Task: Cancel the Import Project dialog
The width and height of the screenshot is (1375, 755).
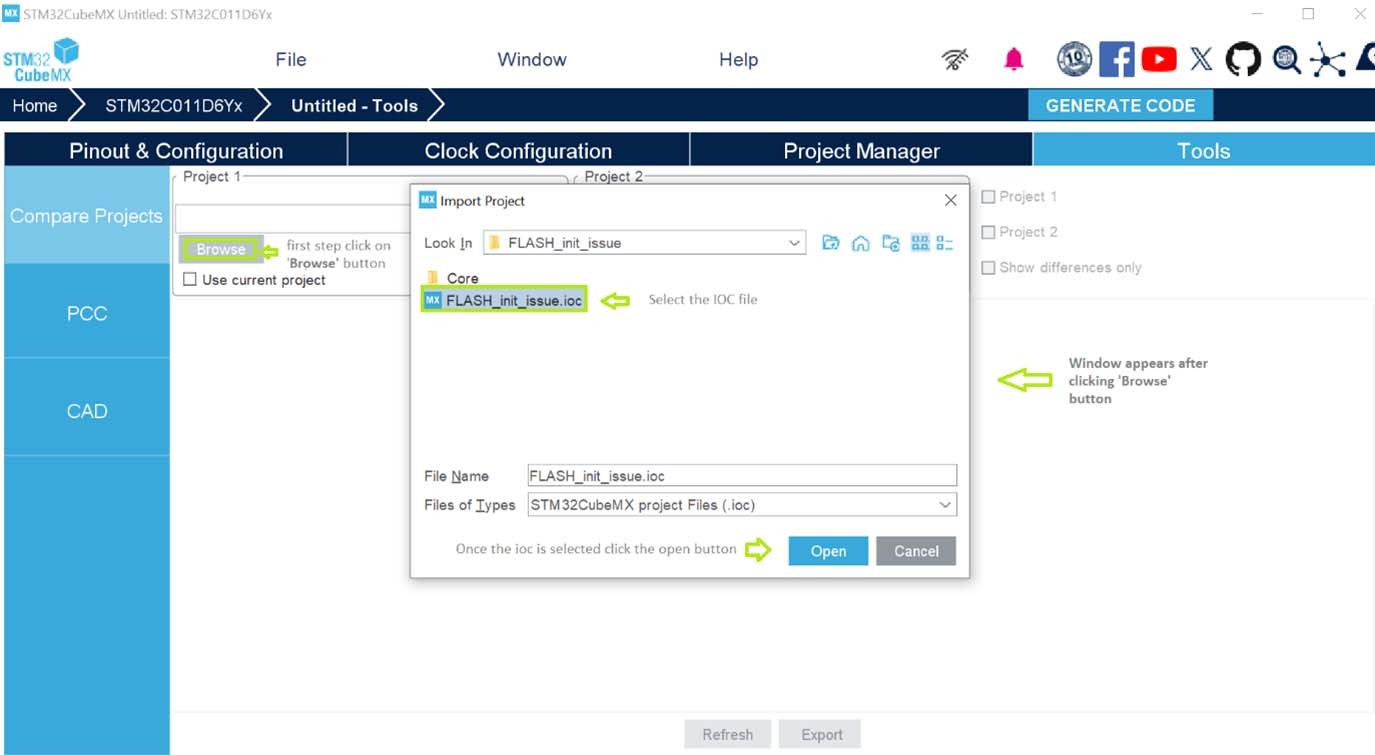Action: click(916, 551)
